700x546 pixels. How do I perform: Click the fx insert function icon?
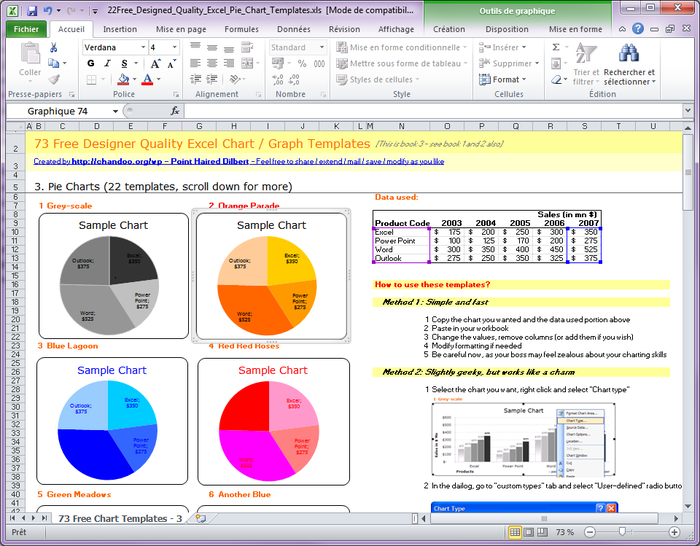pos(175,111)
